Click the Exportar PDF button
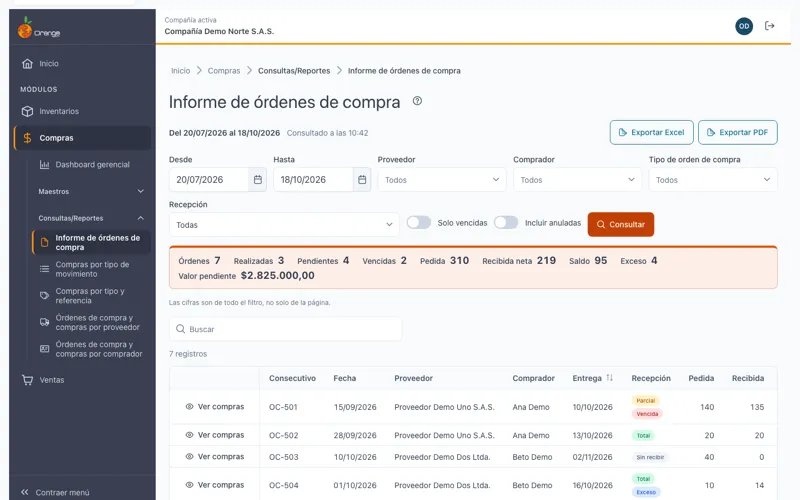Image resolution: width=800 pixels, height=500 pixels. pyautogui.click(x=738, y=132)
